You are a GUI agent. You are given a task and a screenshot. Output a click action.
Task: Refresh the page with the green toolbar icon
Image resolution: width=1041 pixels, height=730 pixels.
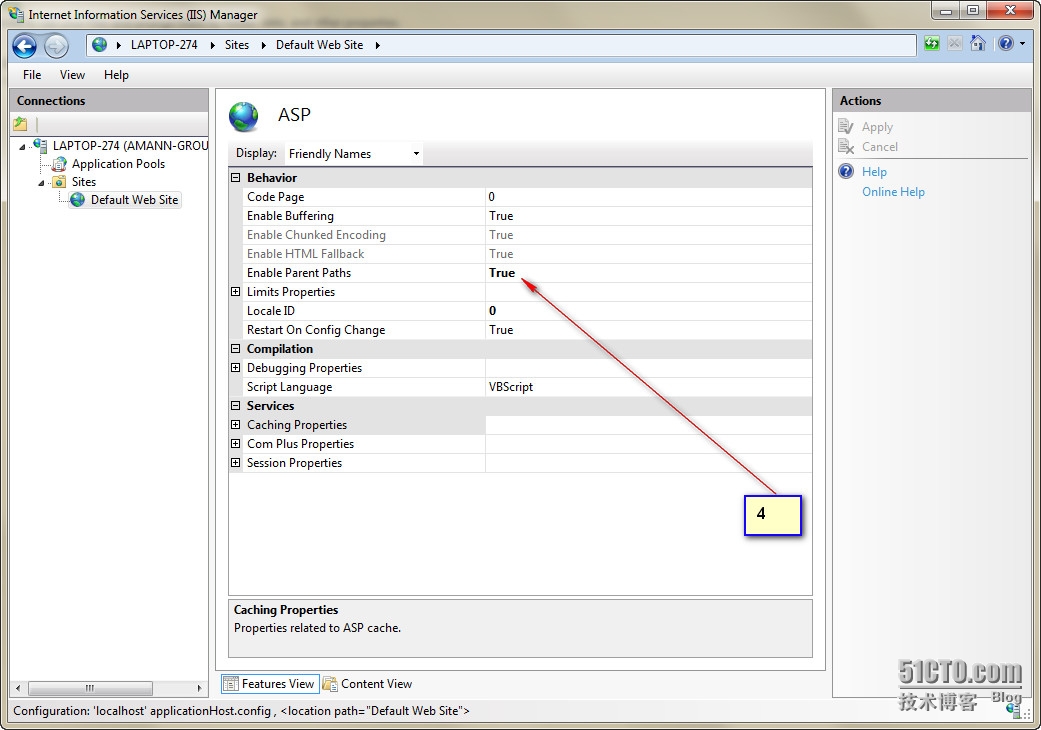(x=932, y=44)
